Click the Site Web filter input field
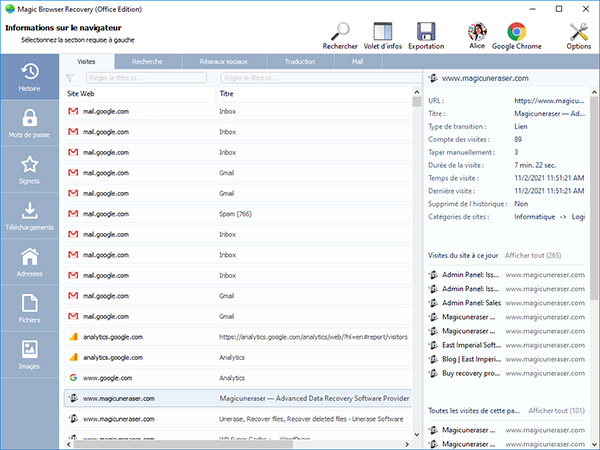This screenshot has height=450, width=600. coord(146,78)
